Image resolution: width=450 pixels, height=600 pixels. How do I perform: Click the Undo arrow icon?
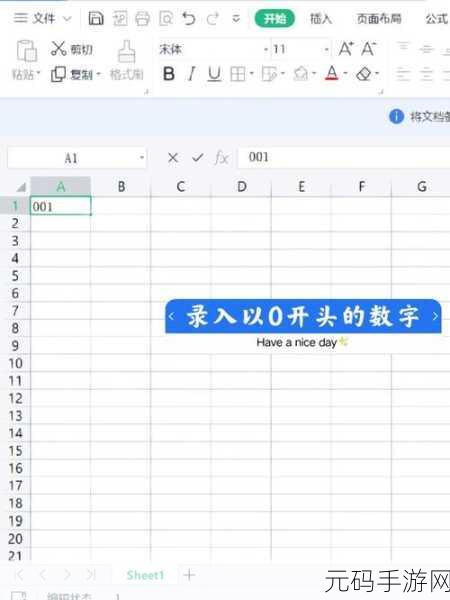coord(189,18)
